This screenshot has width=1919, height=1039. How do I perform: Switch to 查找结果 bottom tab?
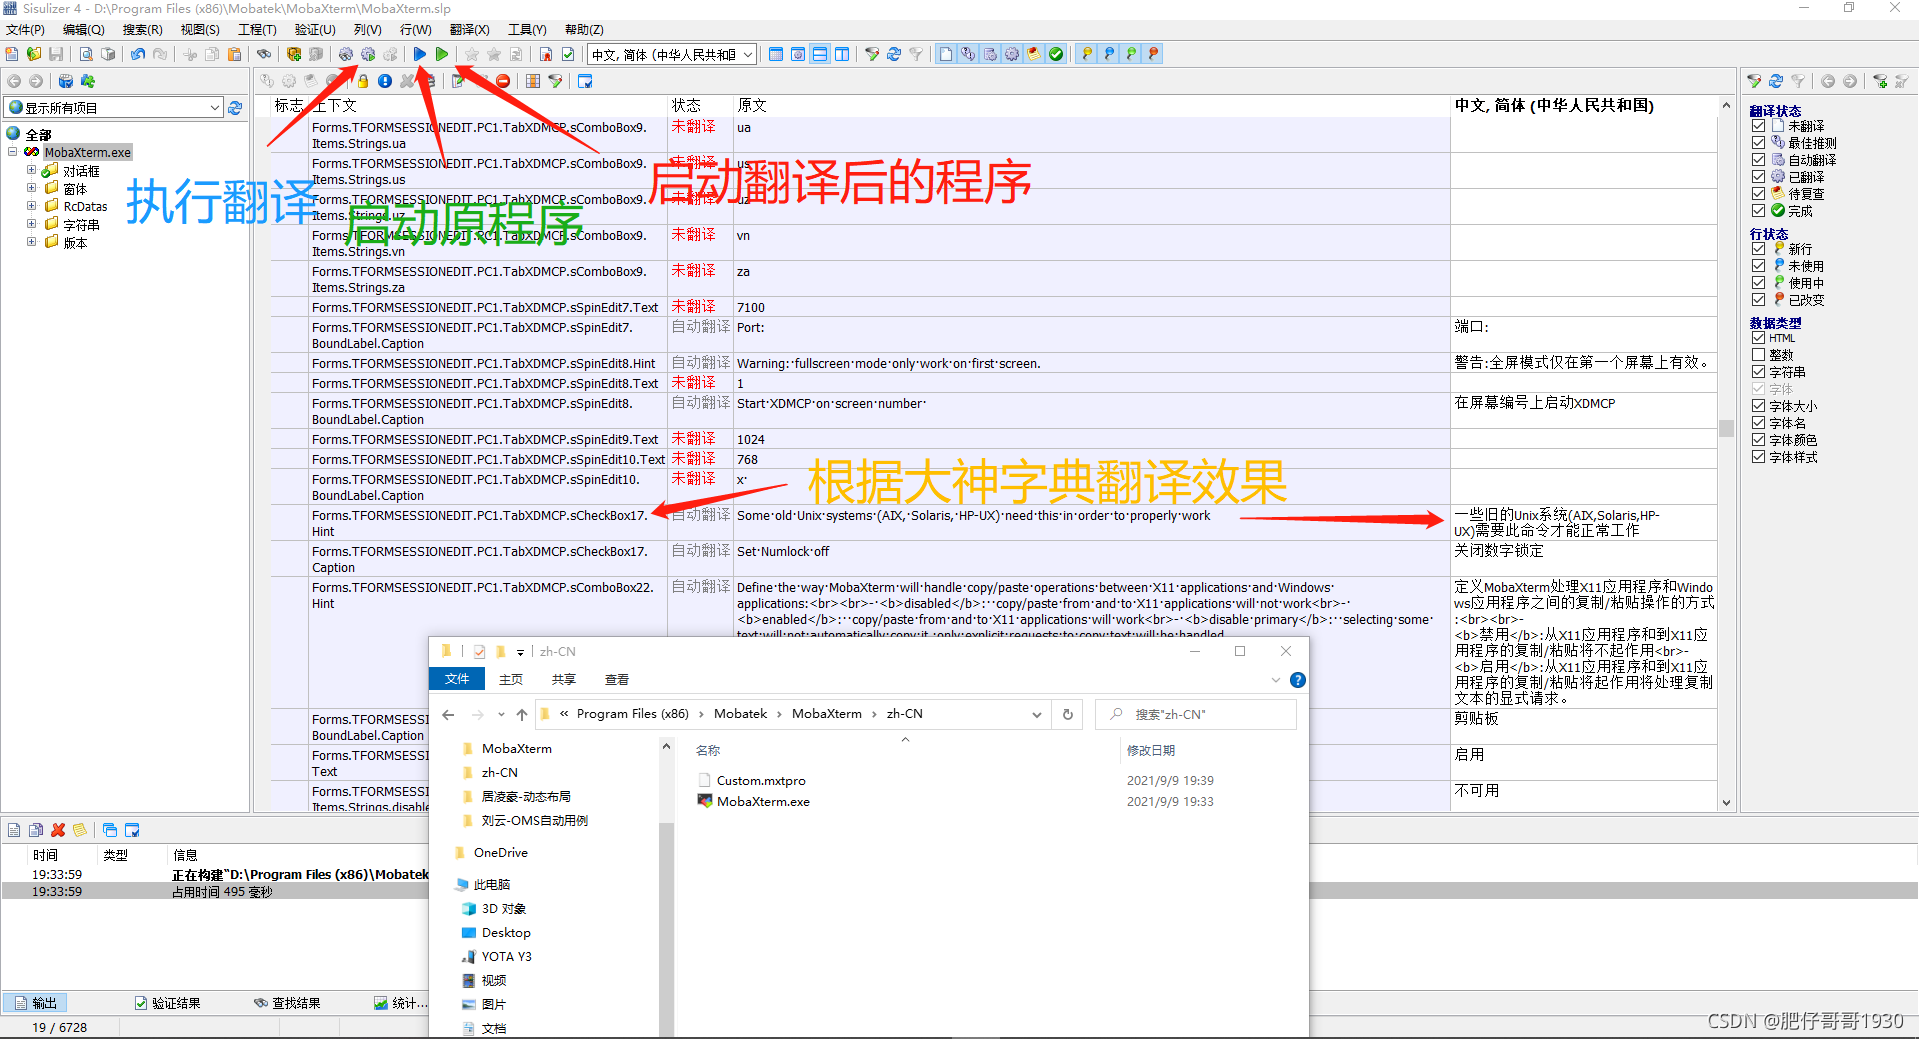coord(288,1003)
